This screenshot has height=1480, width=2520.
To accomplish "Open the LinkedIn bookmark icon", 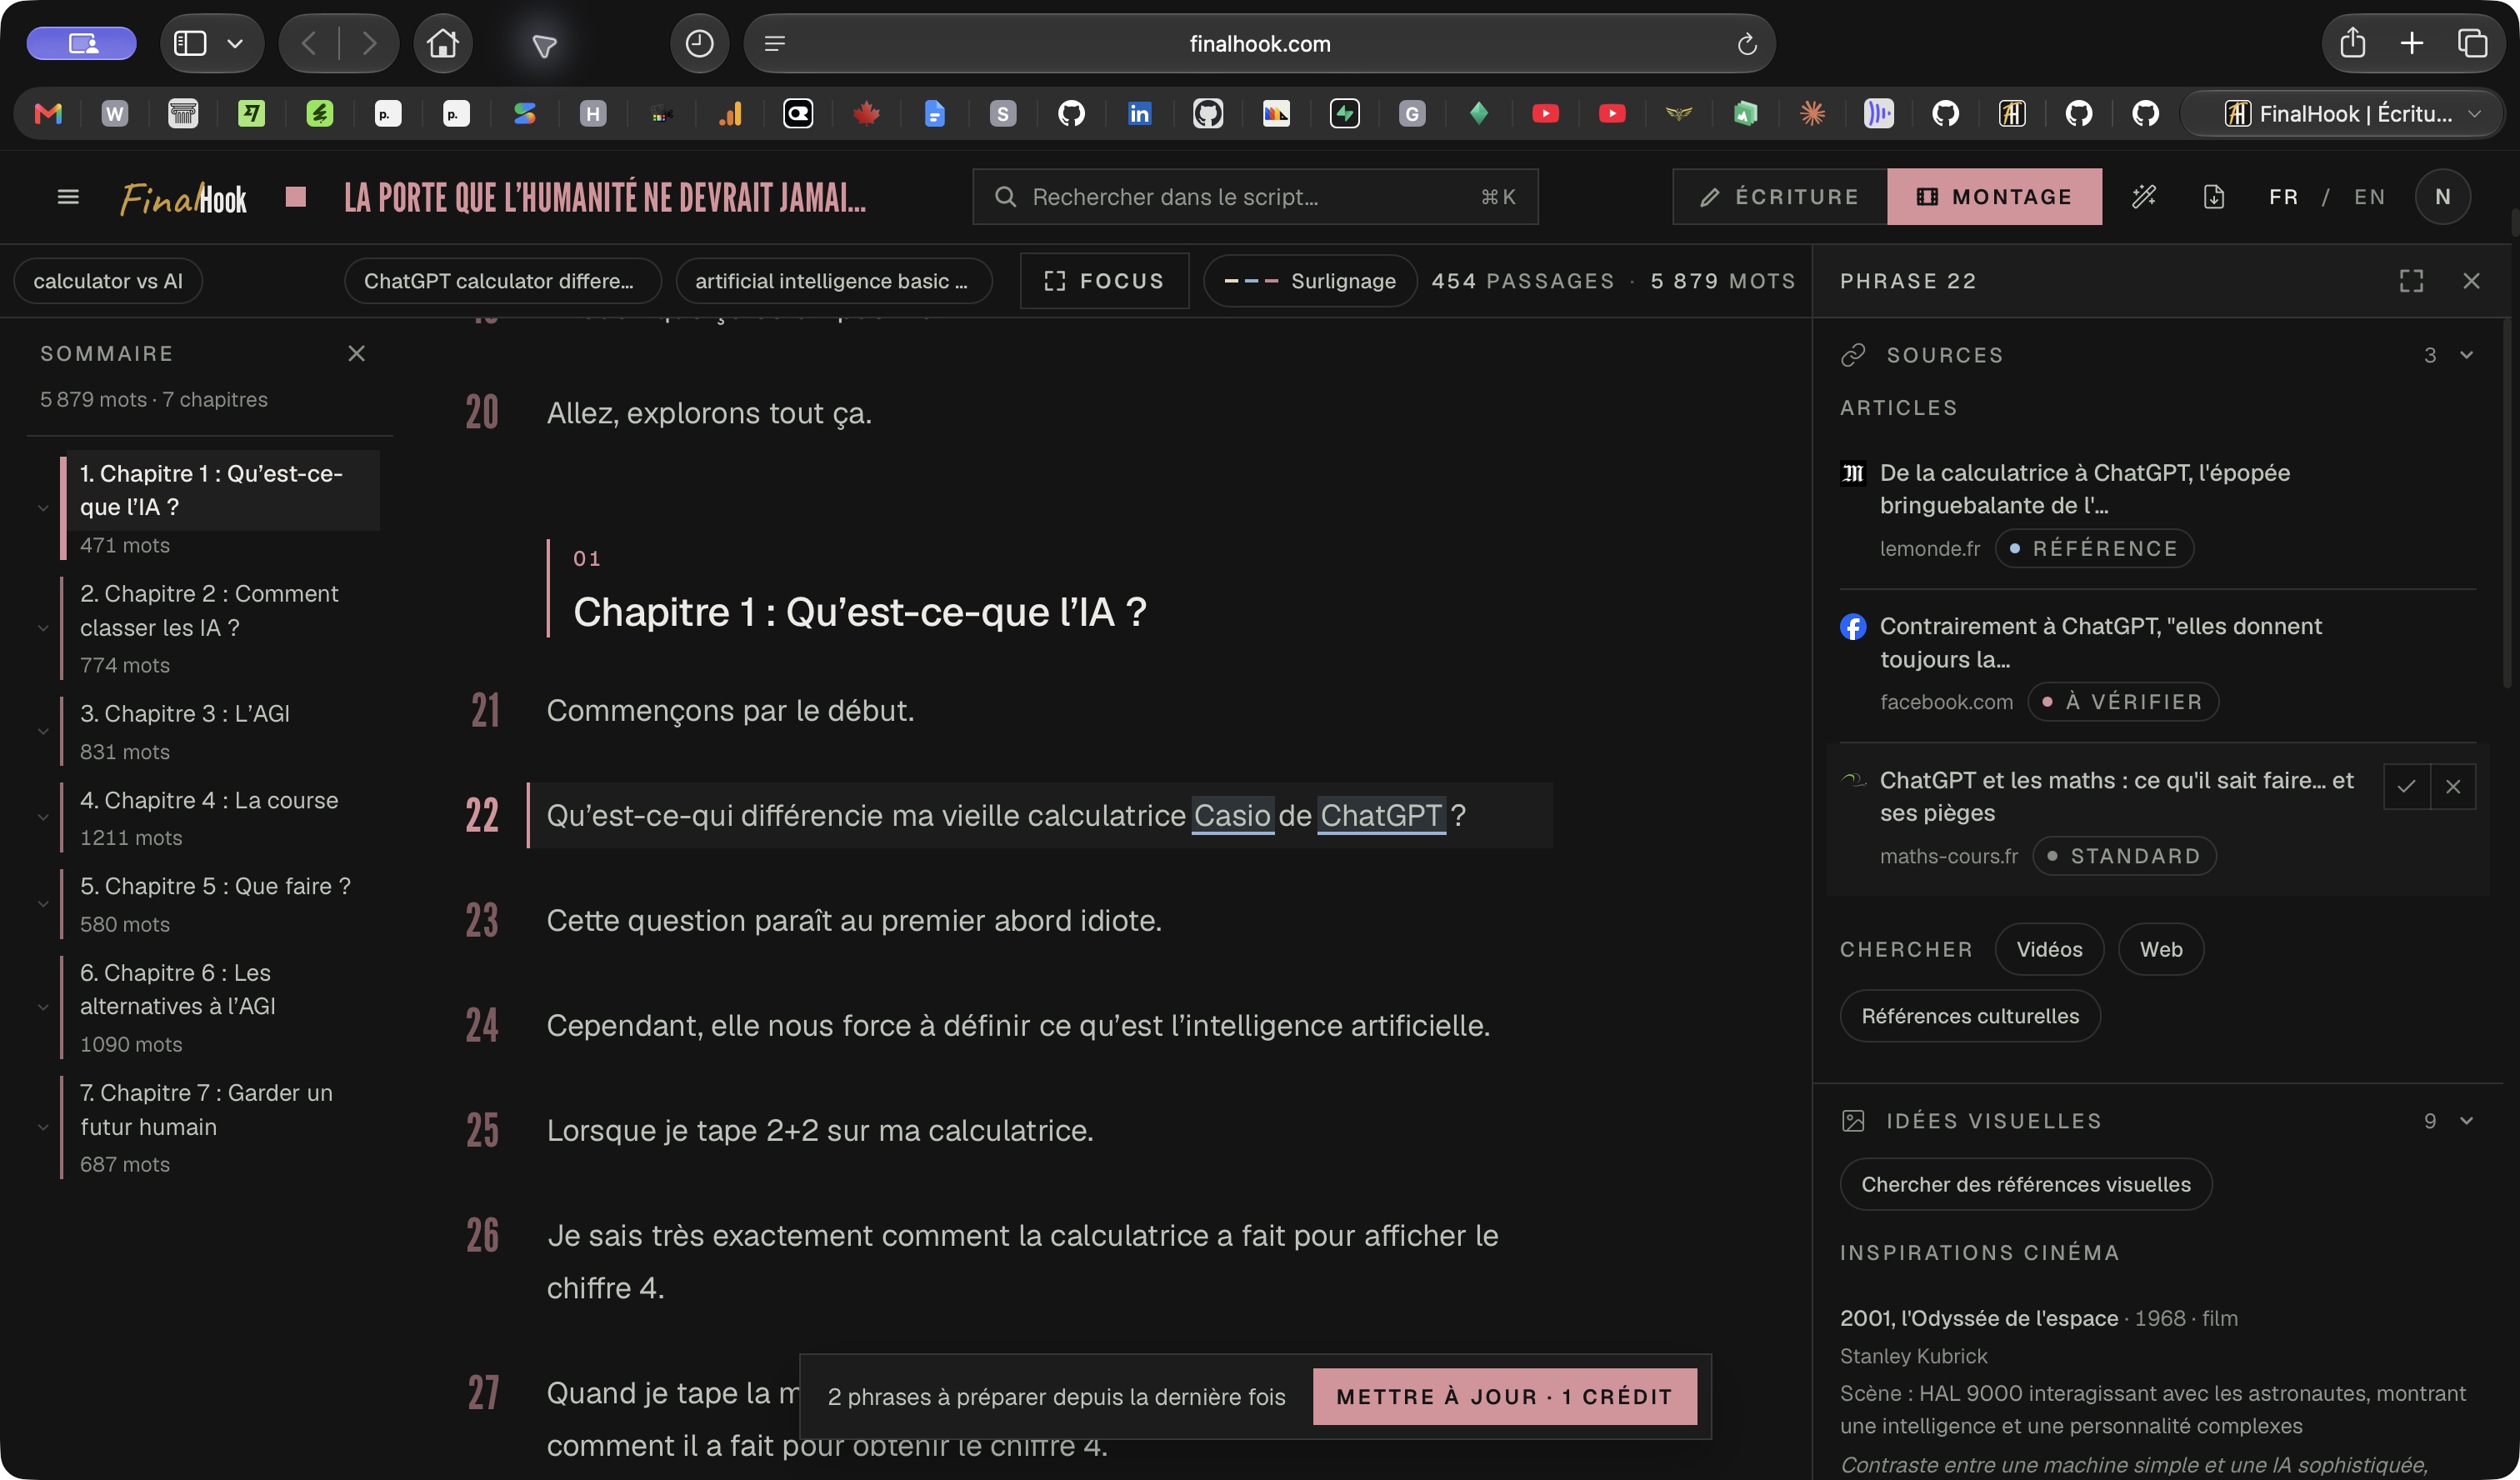I will click(1139, 113).
